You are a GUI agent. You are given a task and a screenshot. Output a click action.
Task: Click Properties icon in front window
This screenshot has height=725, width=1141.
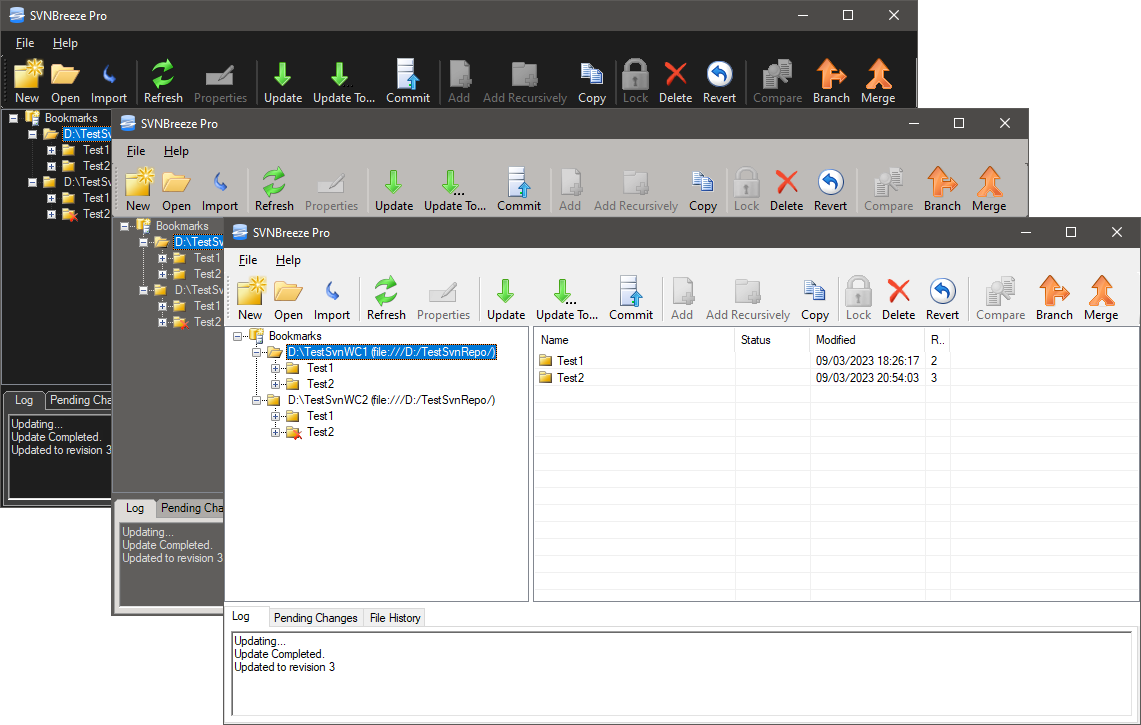tap(443, 299)
